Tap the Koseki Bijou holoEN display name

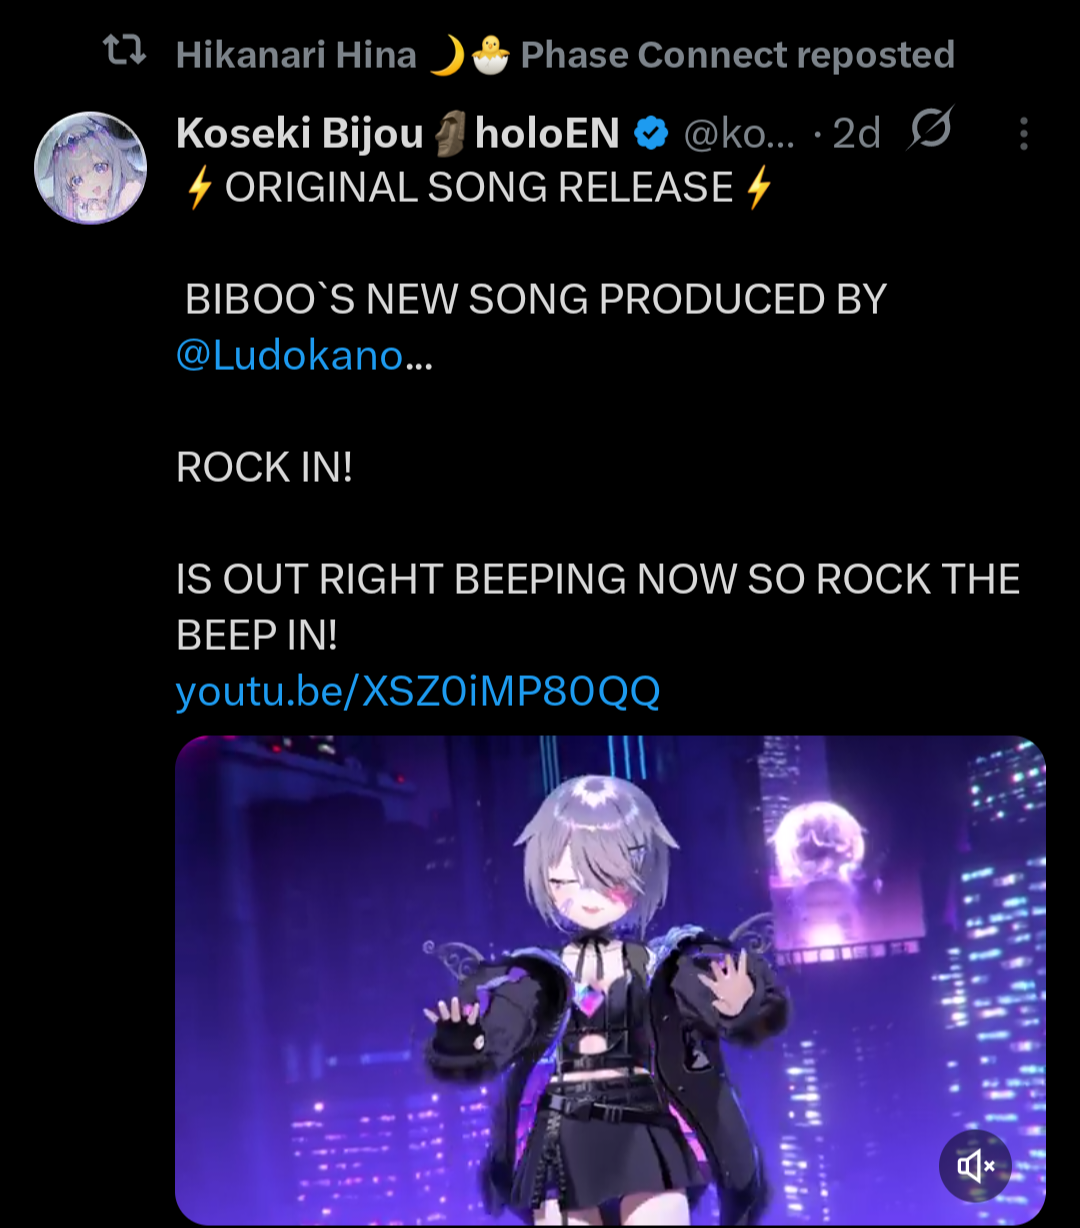[x=398, y=133]
